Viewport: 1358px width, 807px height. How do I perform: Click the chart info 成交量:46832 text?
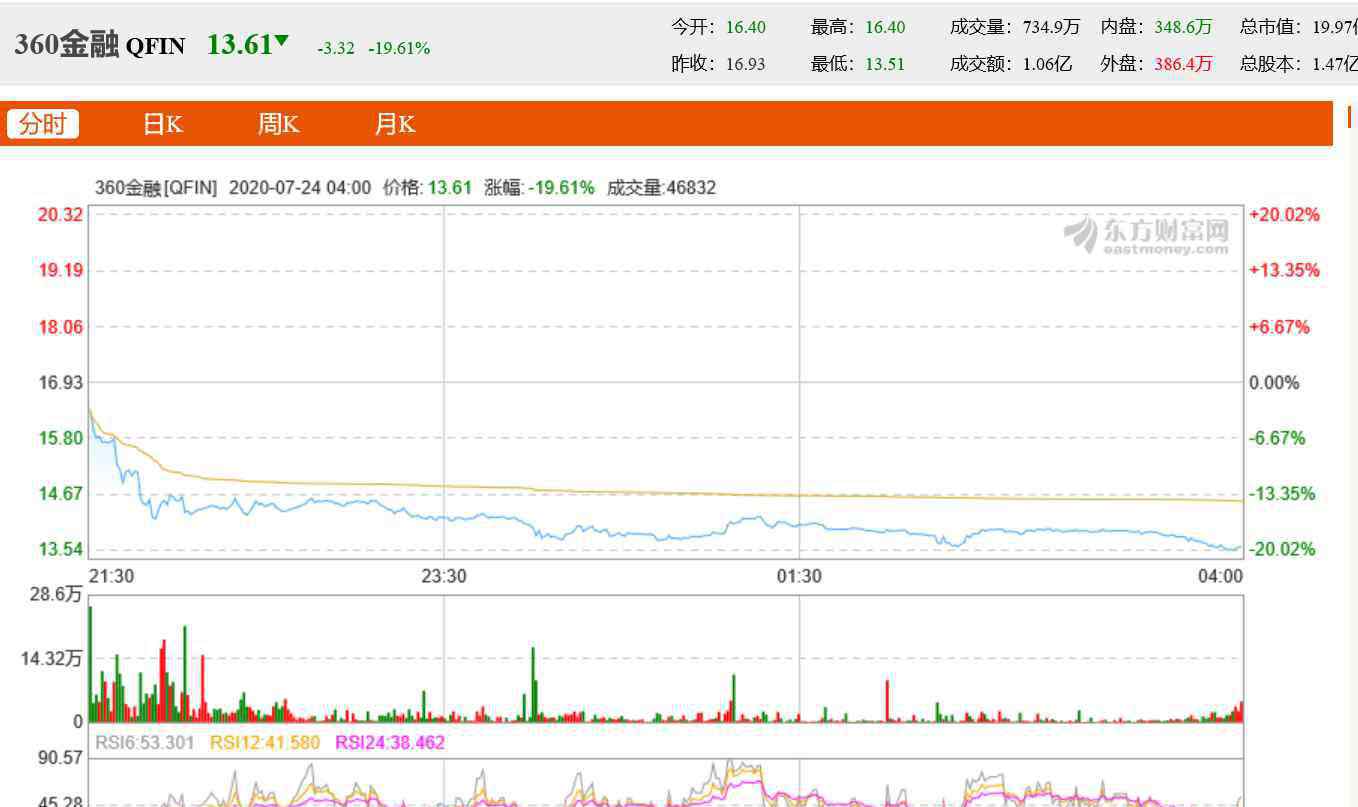click(x=661, y=187)
